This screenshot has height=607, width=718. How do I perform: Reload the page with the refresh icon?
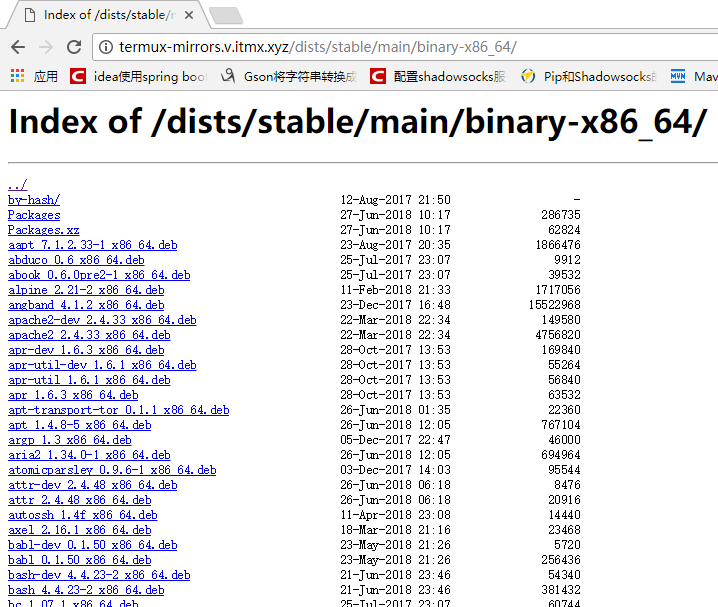pyautogui.click(x=74, y=47)
